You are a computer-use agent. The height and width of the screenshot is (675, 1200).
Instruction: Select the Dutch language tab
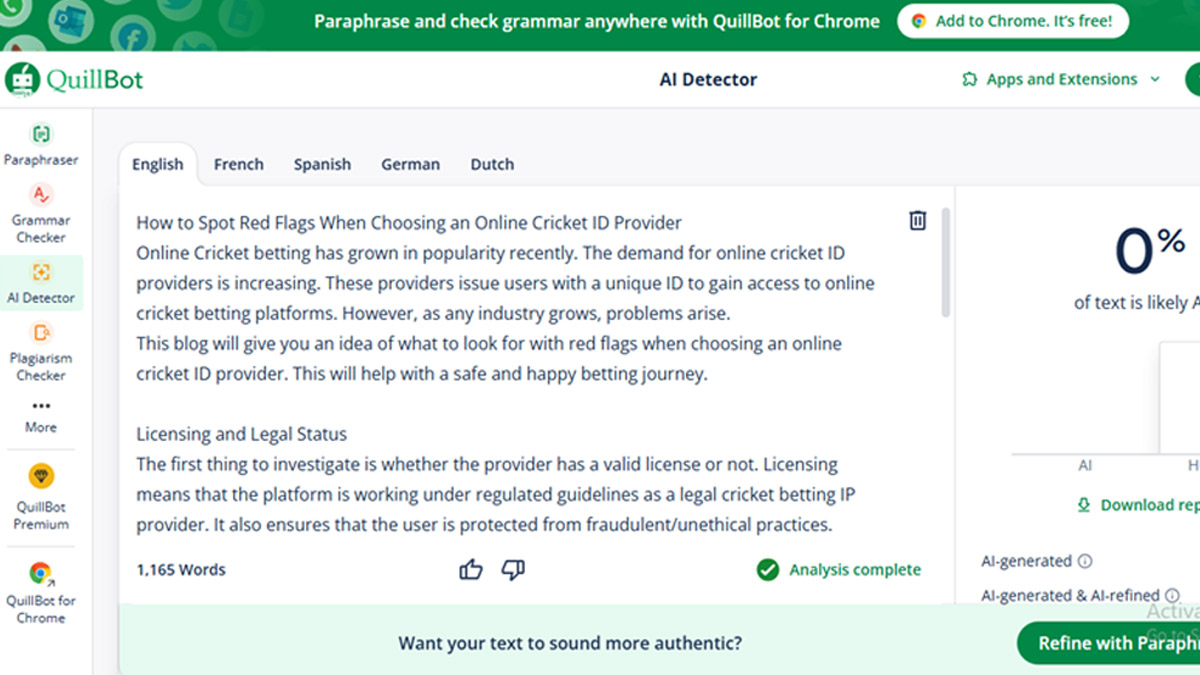coord(492,164)
